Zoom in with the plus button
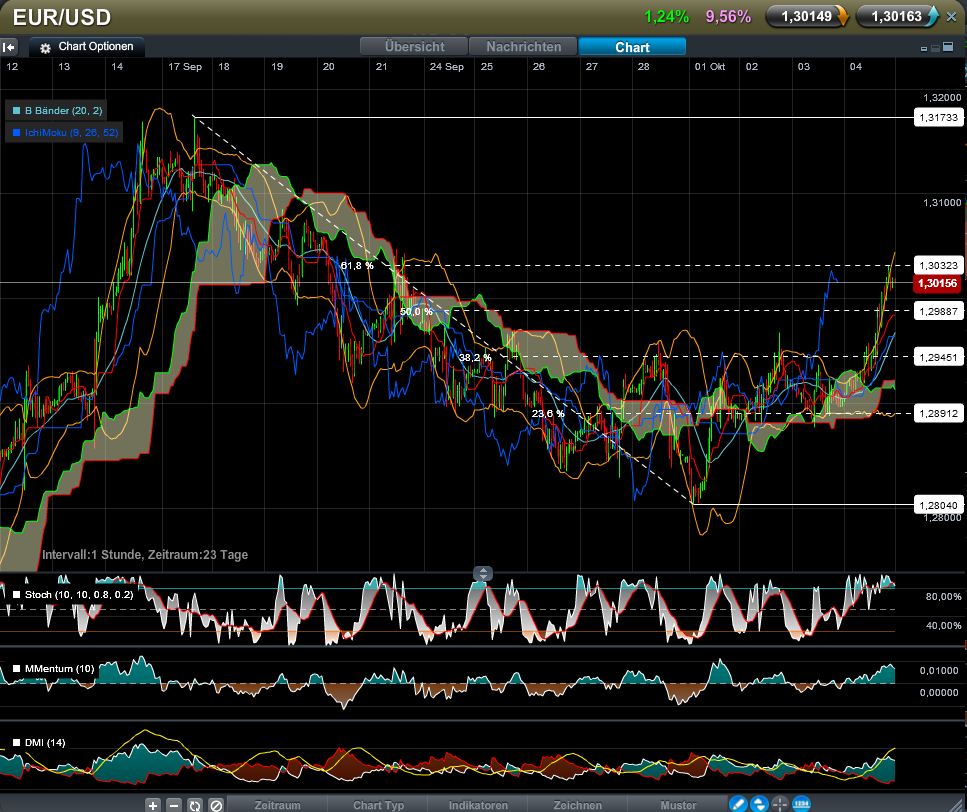 click(153, 805)
